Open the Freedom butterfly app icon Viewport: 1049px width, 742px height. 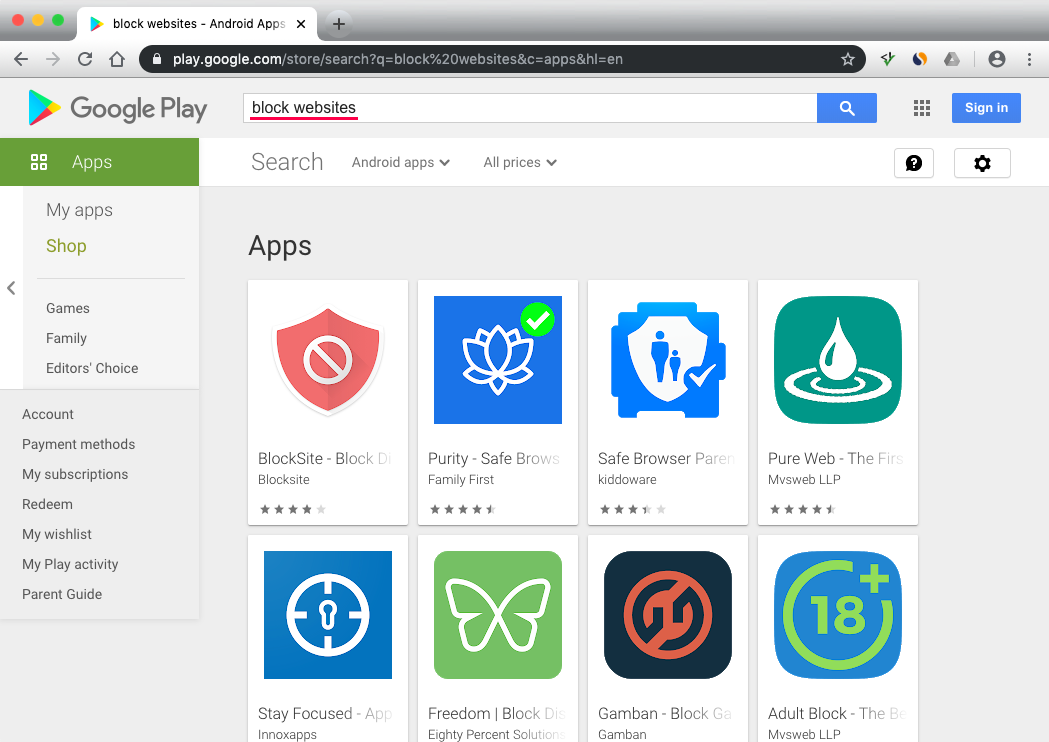click(x=498, y=615)
